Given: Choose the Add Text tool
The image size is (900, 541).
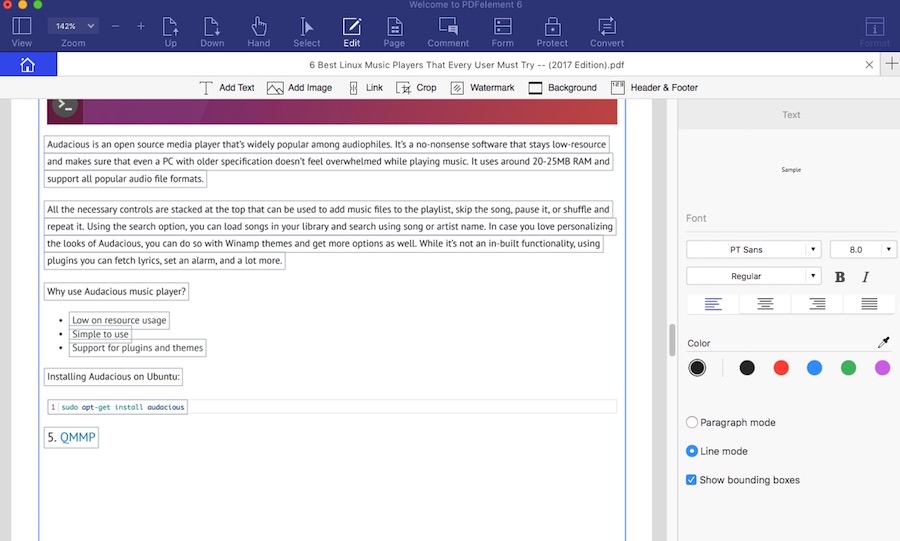Looking at the screenshot, I should coord(227,88).
